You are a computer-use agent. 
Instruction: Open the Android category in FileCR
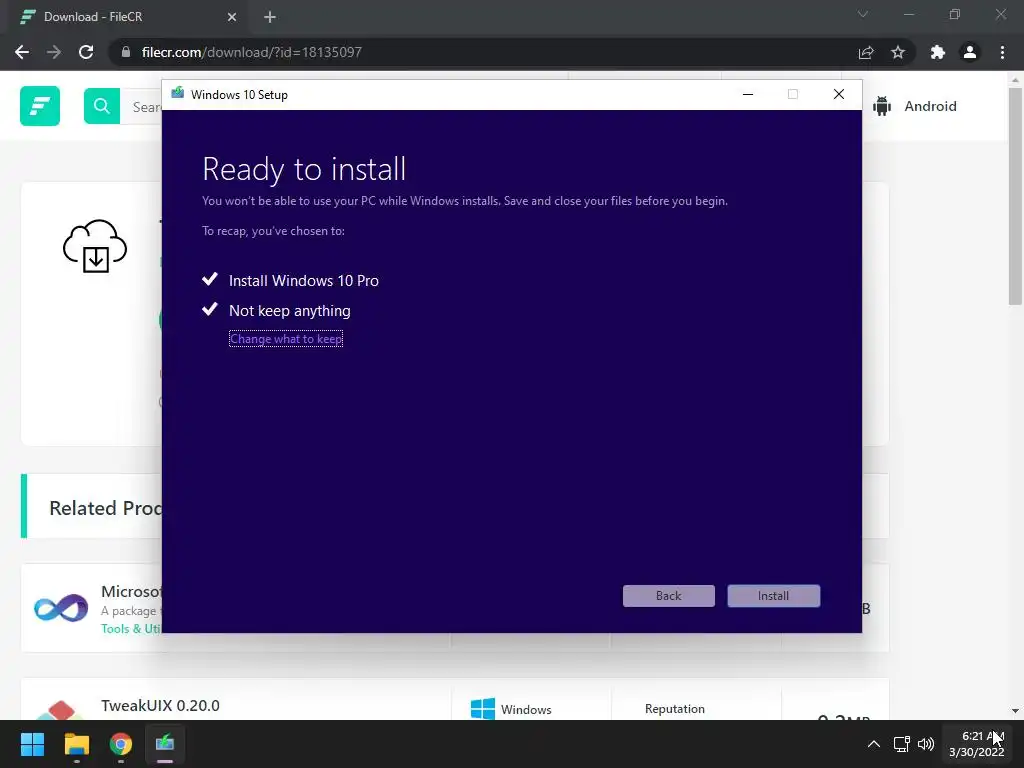(x=915, y=106)
